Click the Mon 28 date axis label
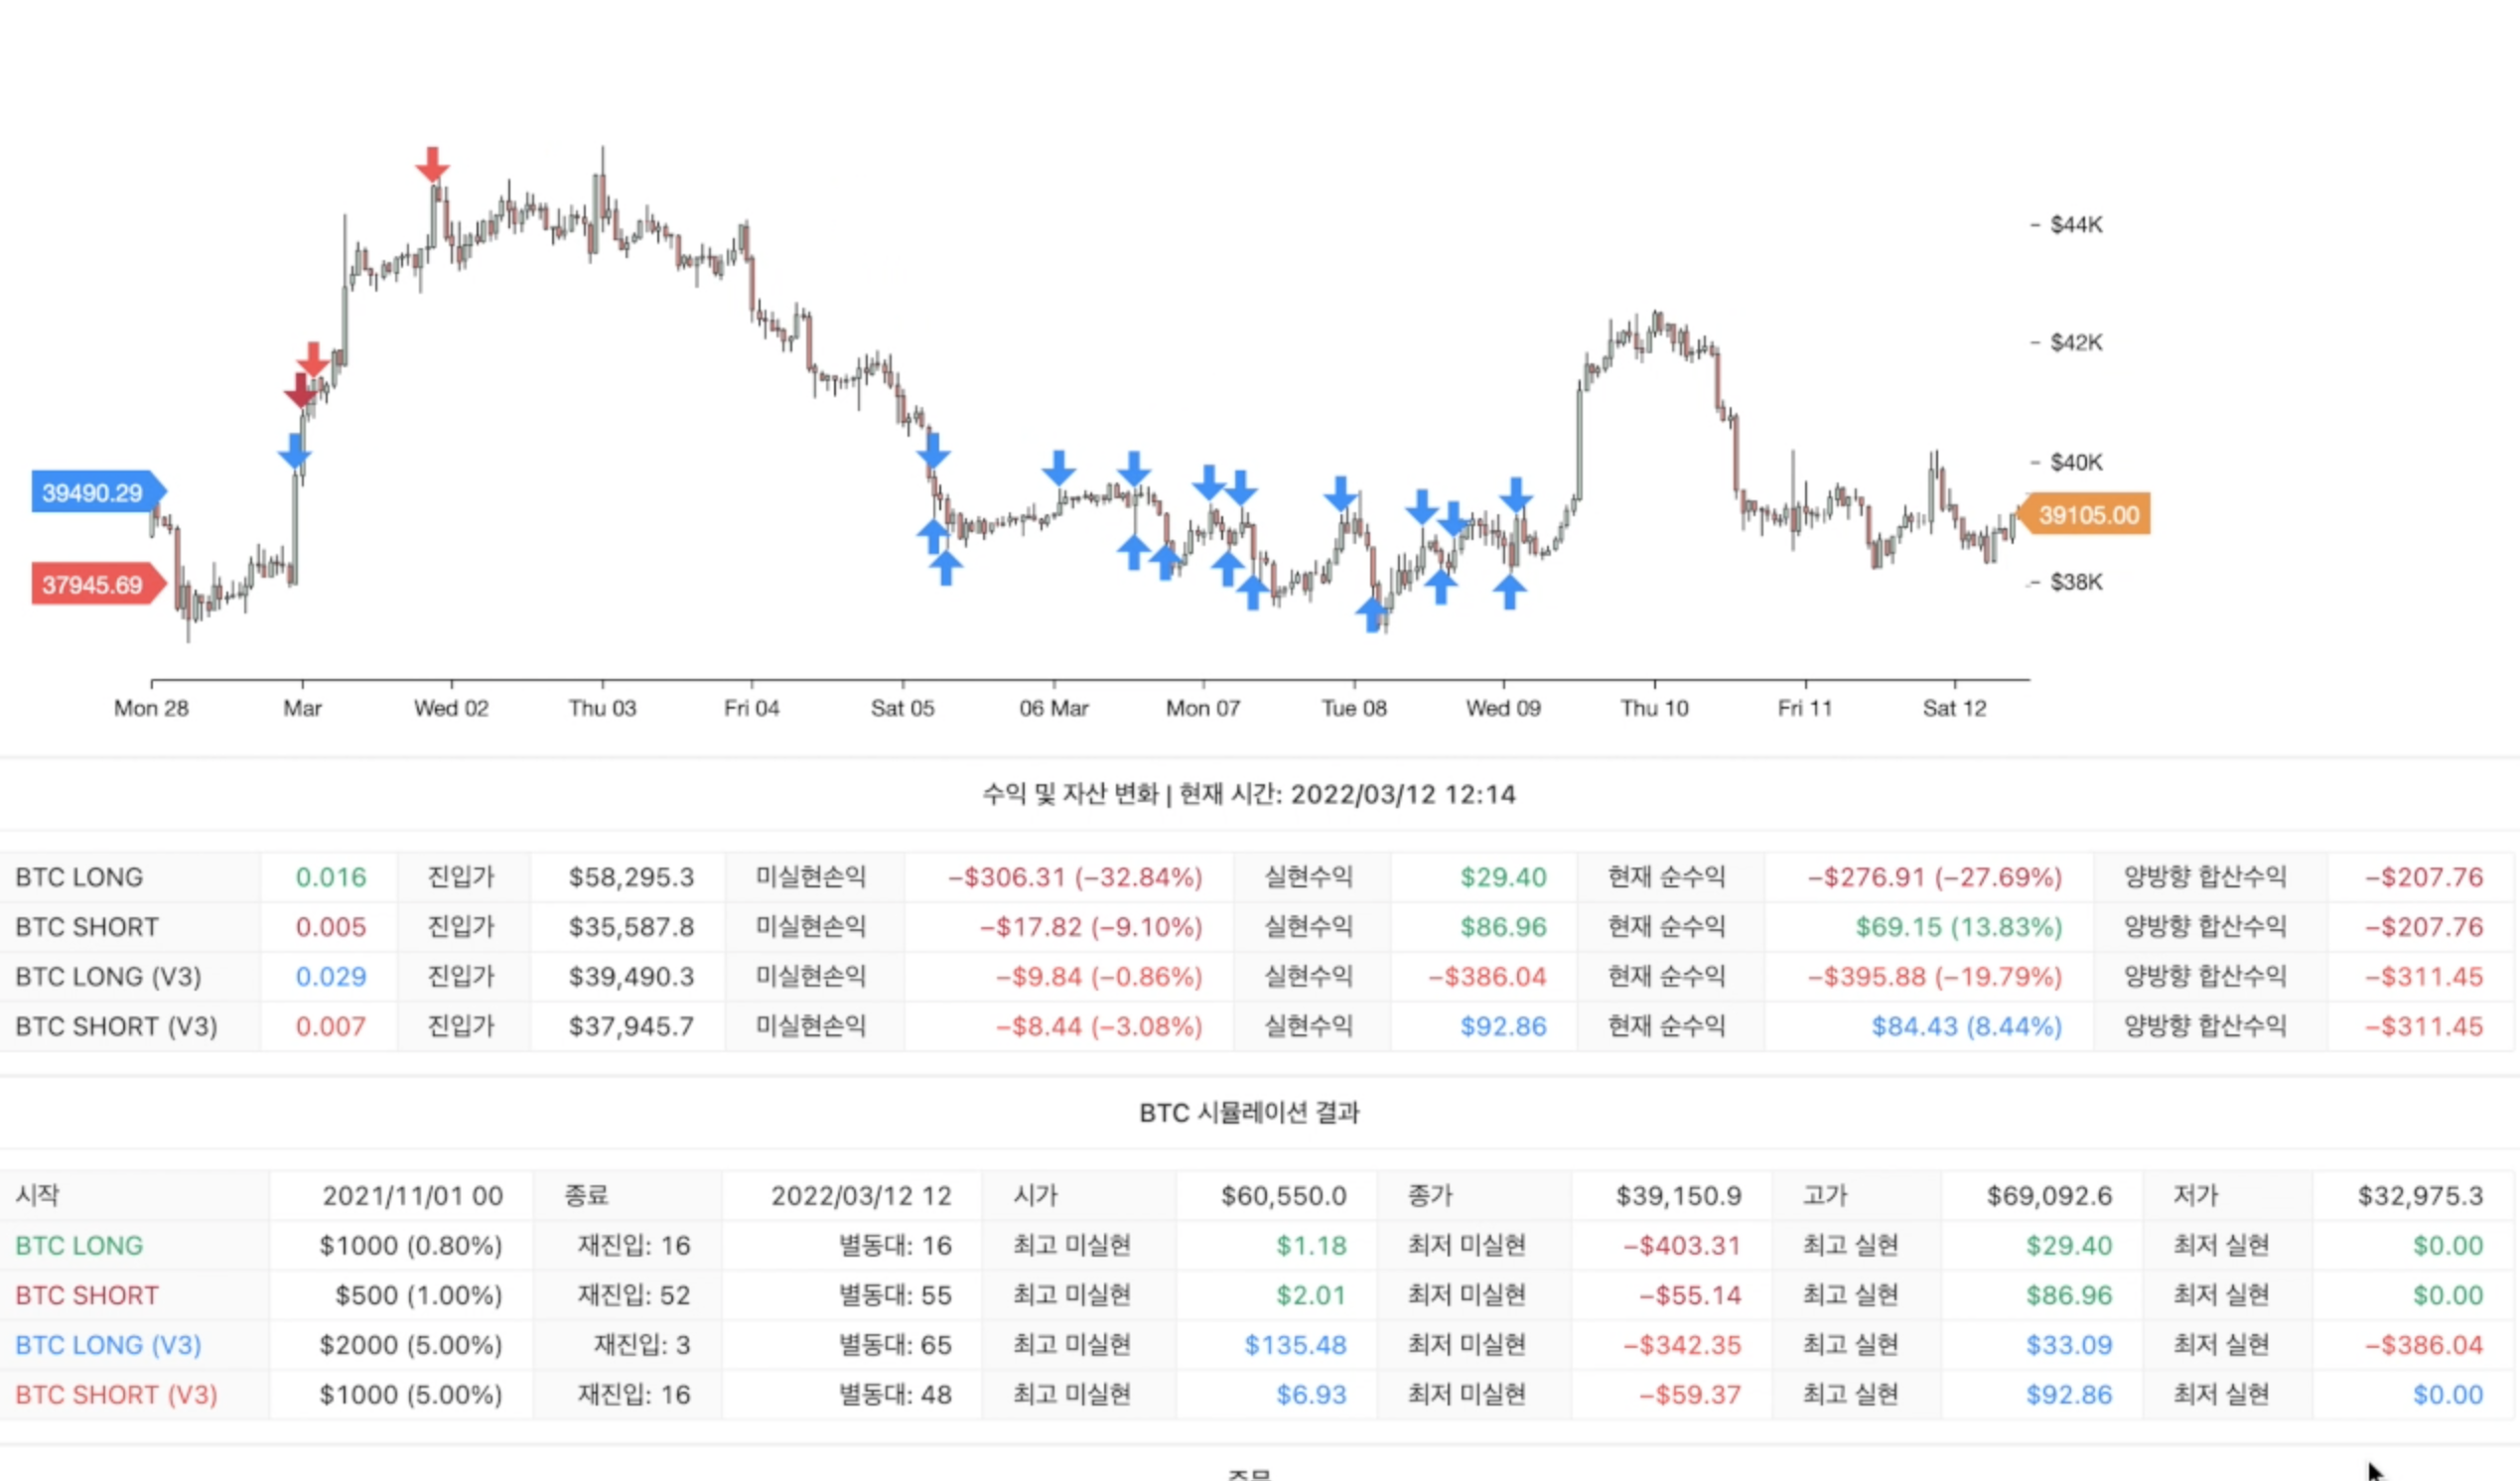Screen dimensions: 2520x1481 point(151,708)
